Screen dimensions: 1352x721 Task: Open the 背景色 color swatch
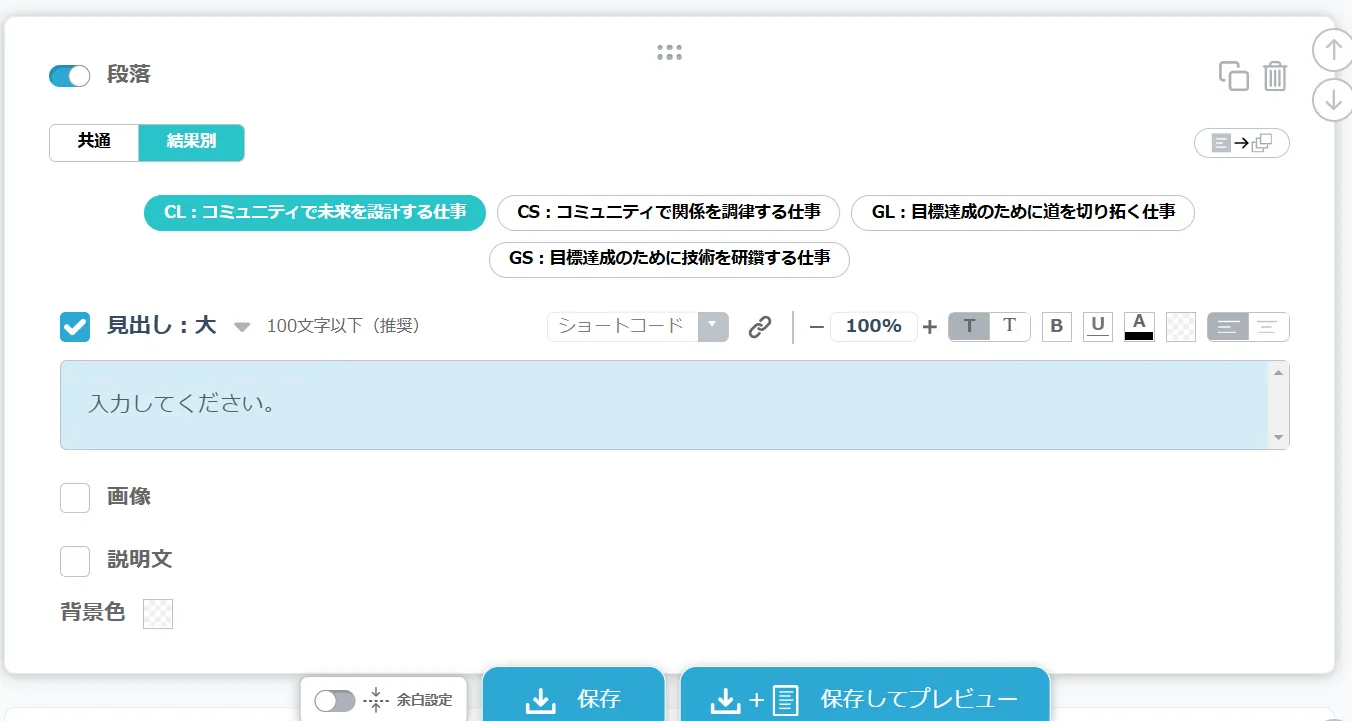158,614
